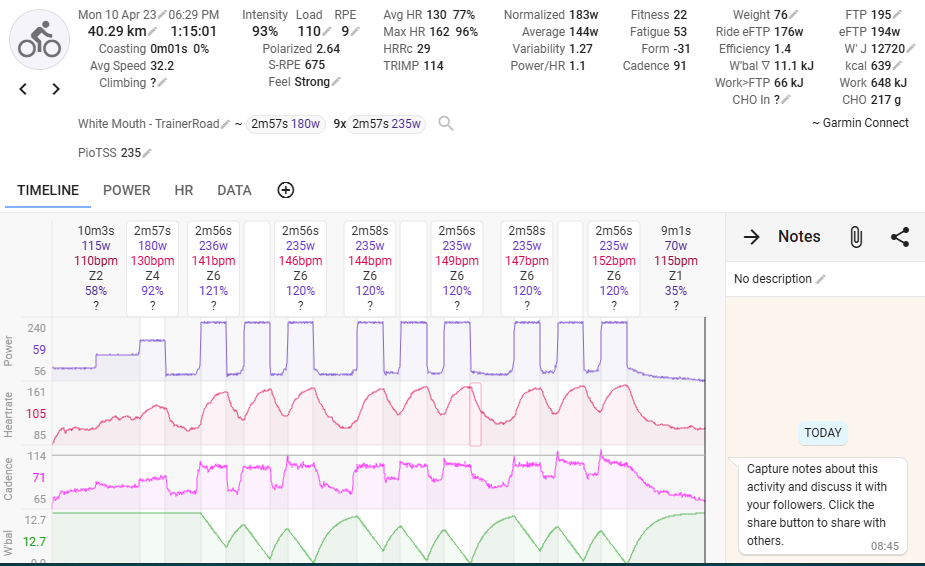This screenshot has height=566, width=925.
Task: Switch to the DATA tab
Action: (234, 190)
